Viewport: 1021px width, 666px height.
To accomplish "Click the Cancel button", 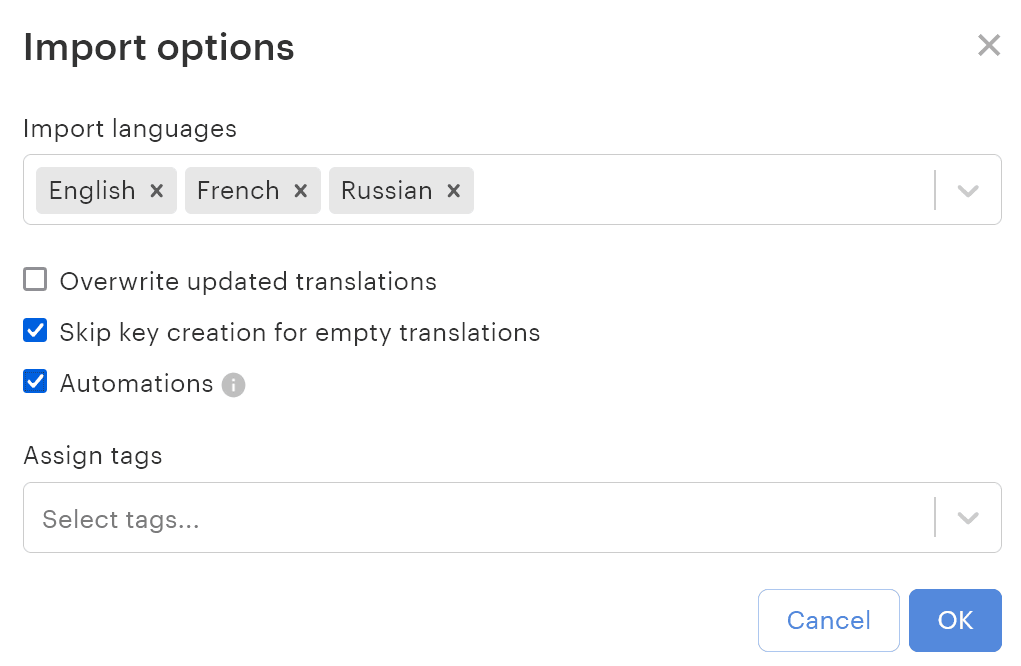I will [x=829, y=620].
